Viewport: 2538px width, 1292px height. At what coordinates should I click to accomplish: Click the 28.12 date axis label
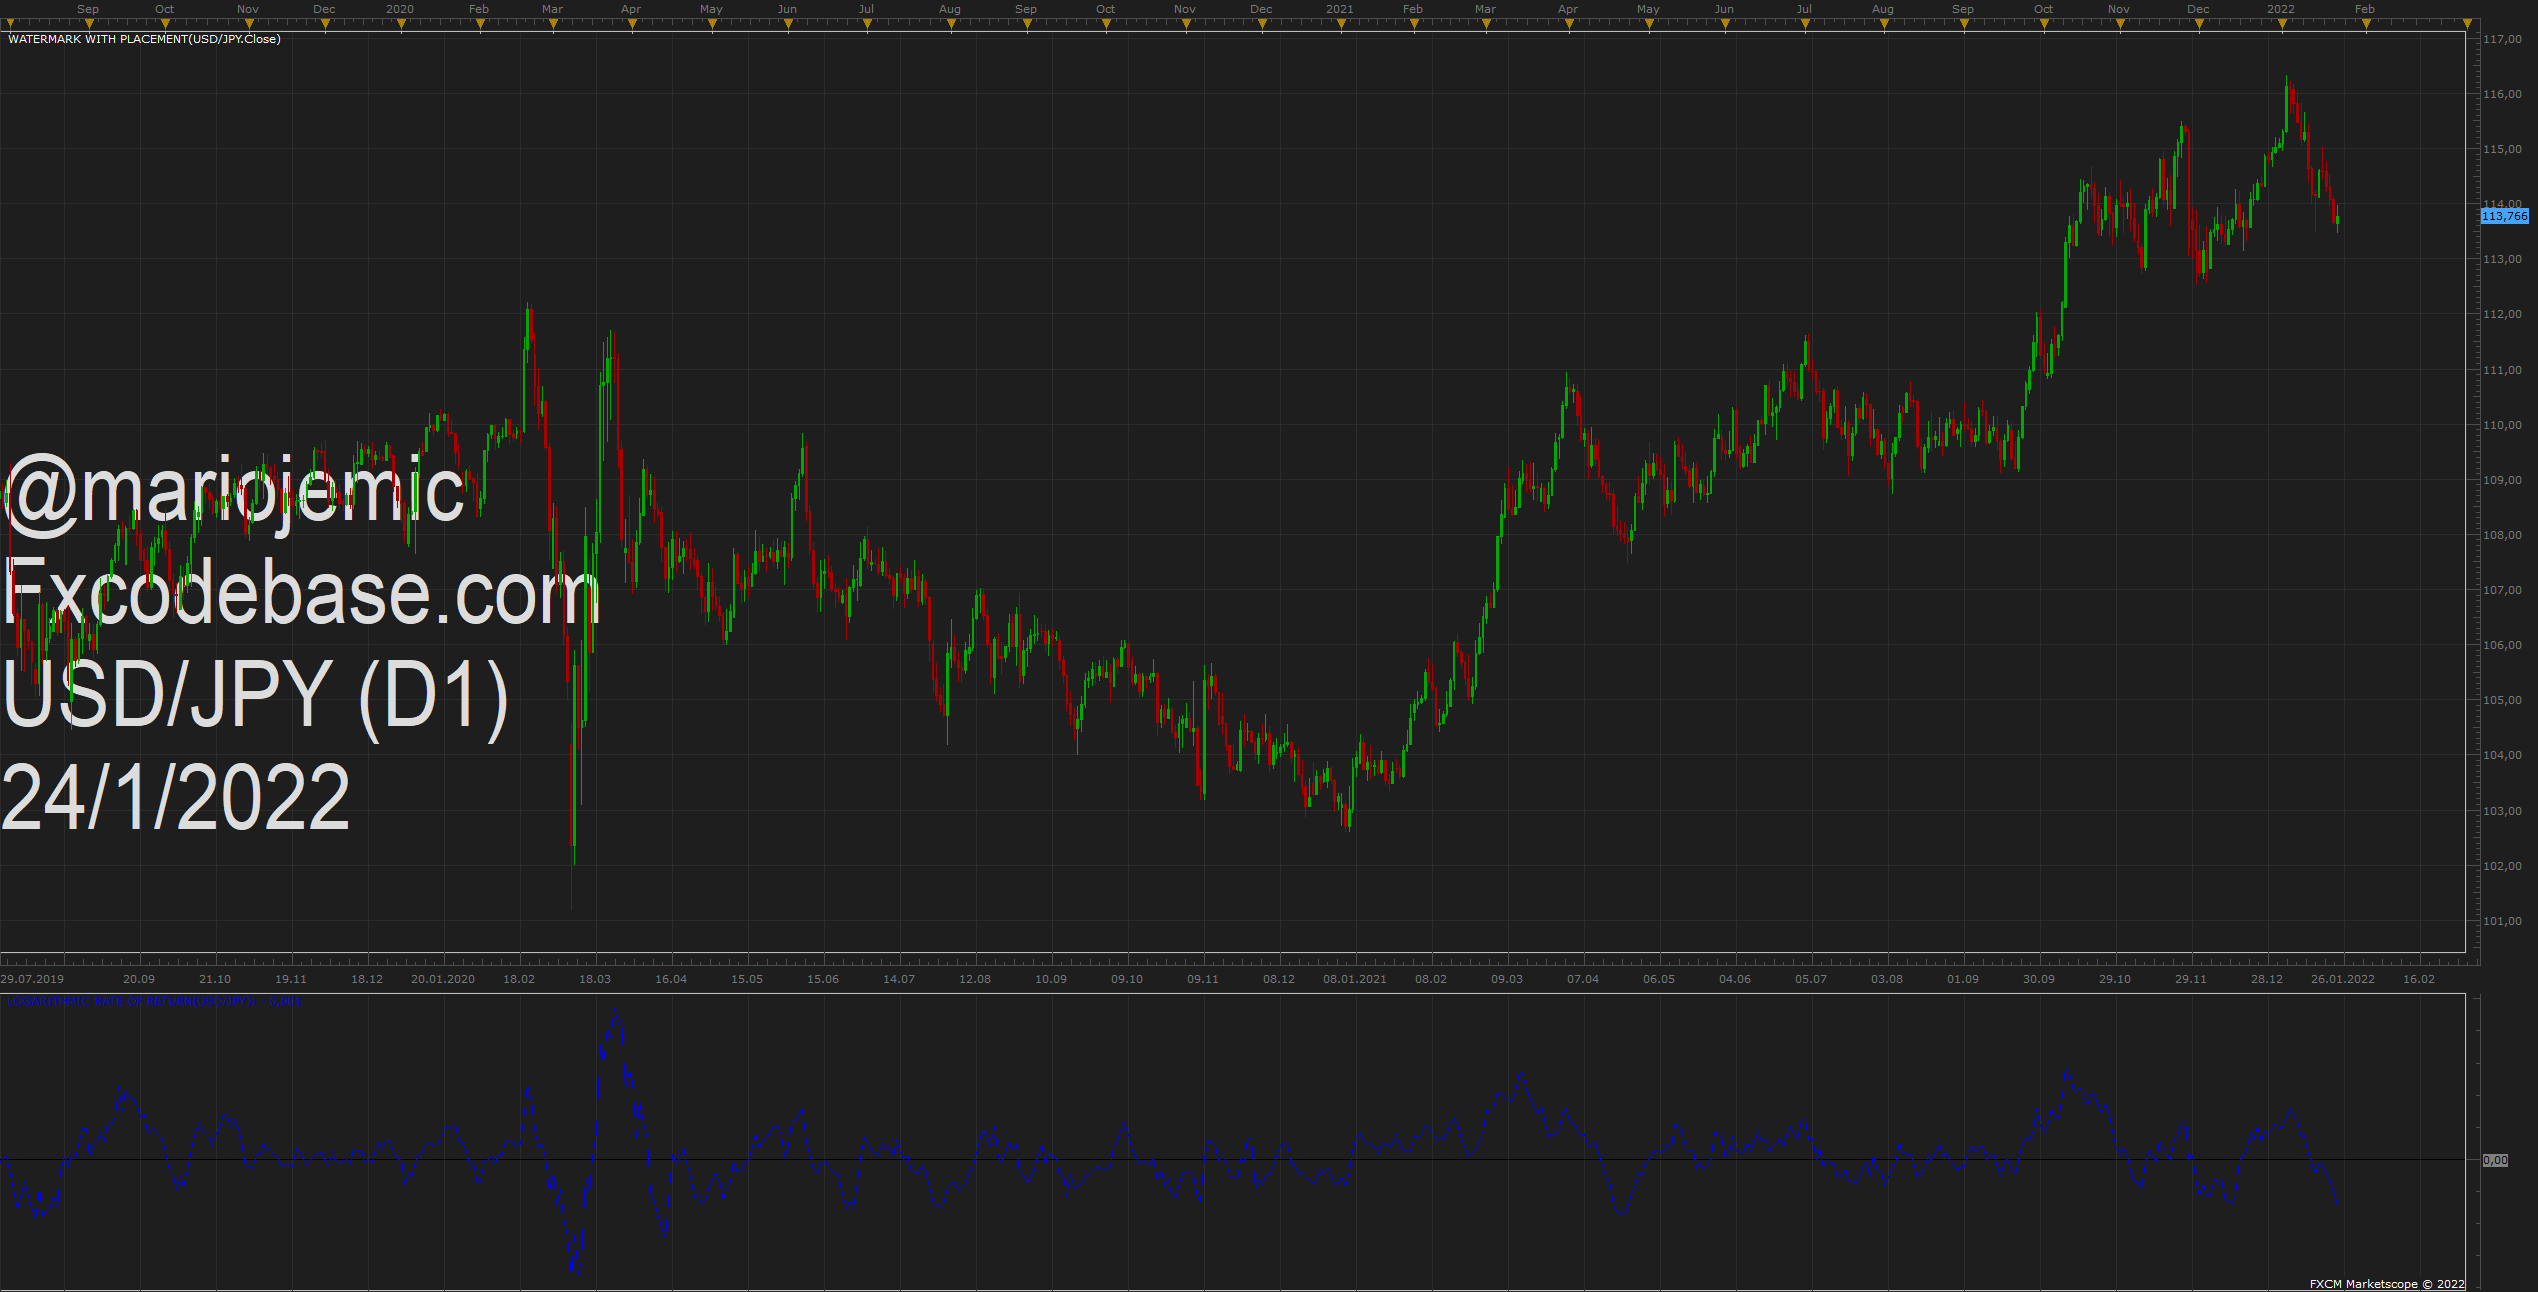[x=2267, y=979]
